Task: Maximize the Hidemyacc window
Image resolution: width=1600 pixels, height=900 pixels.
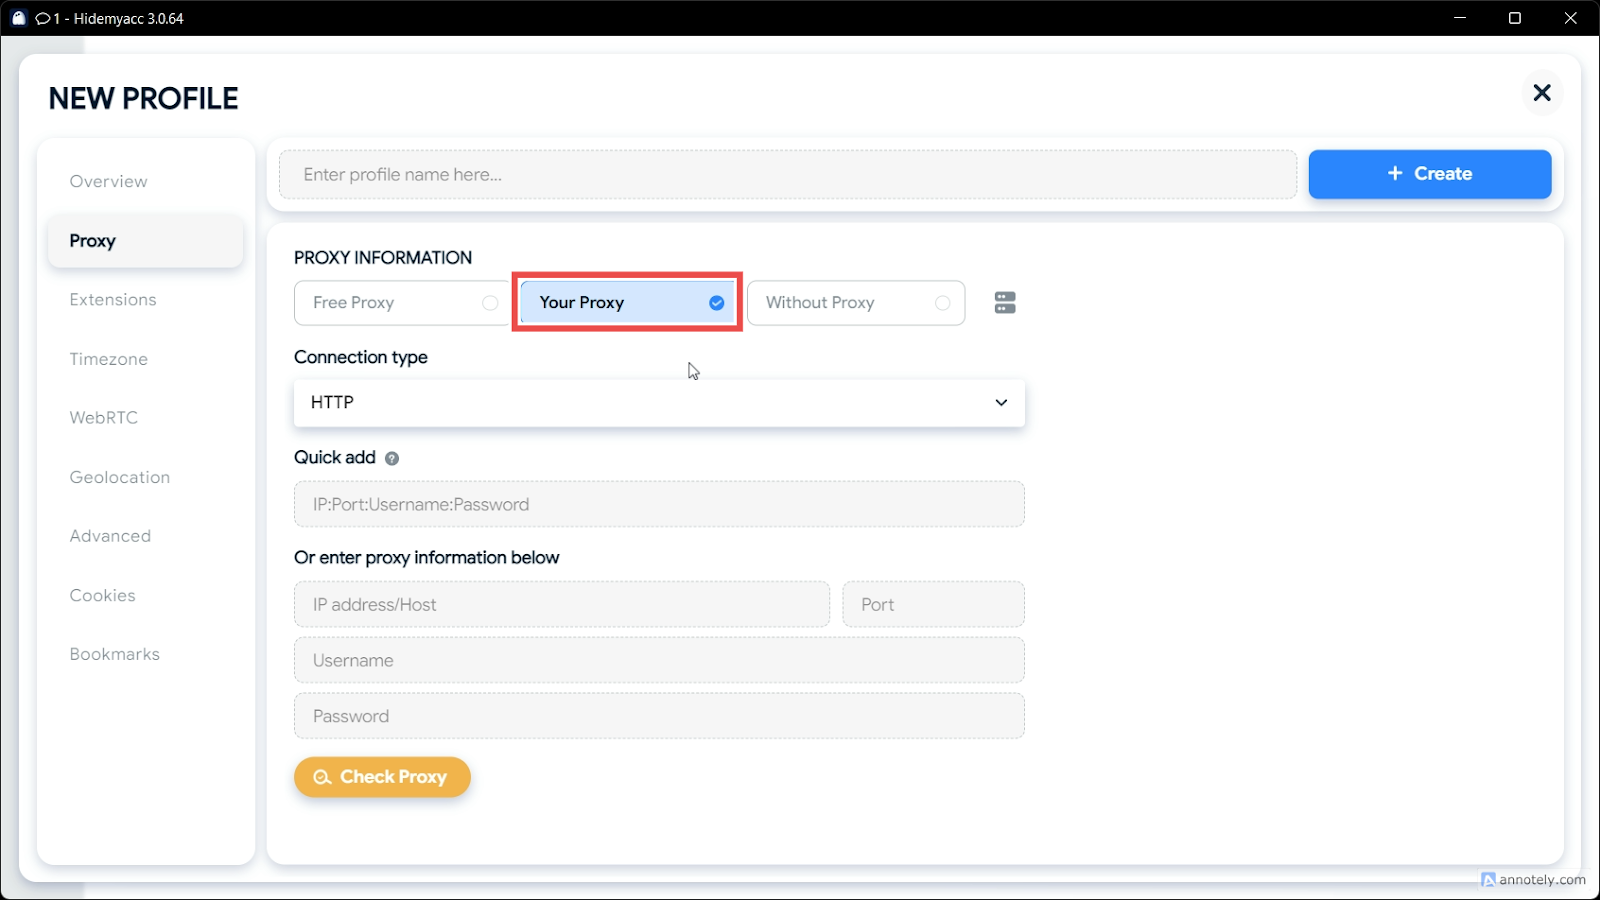Action: click(1515, 18)
